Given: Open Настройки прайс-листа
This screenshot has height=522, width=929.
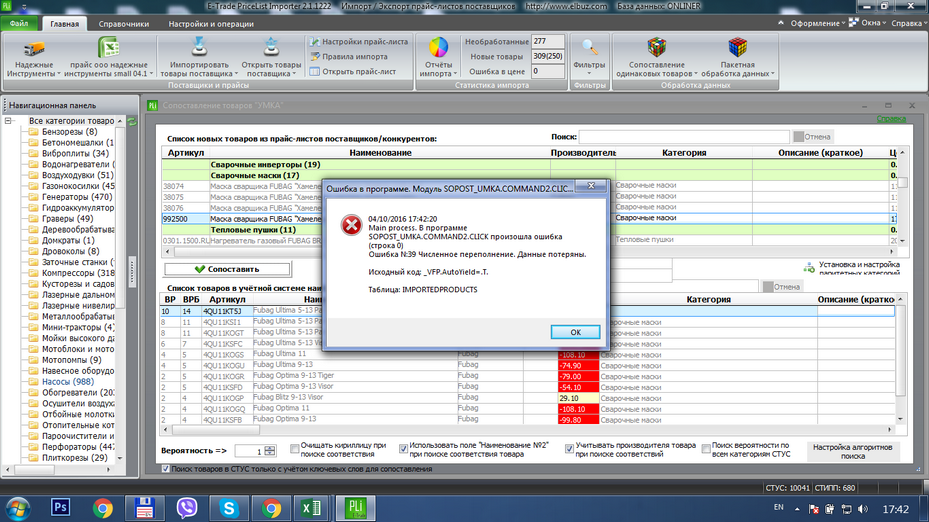Looking at the screenshot, I should (x=359, y=41).
